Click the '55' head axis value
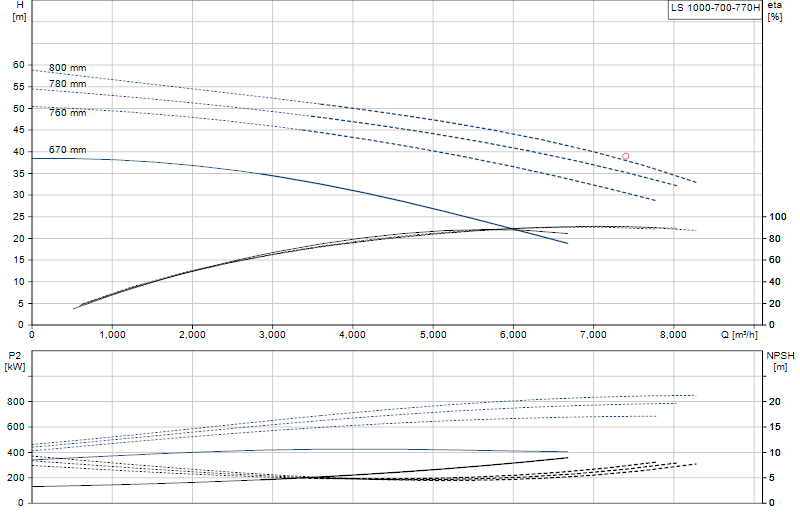 click(19, 87)
